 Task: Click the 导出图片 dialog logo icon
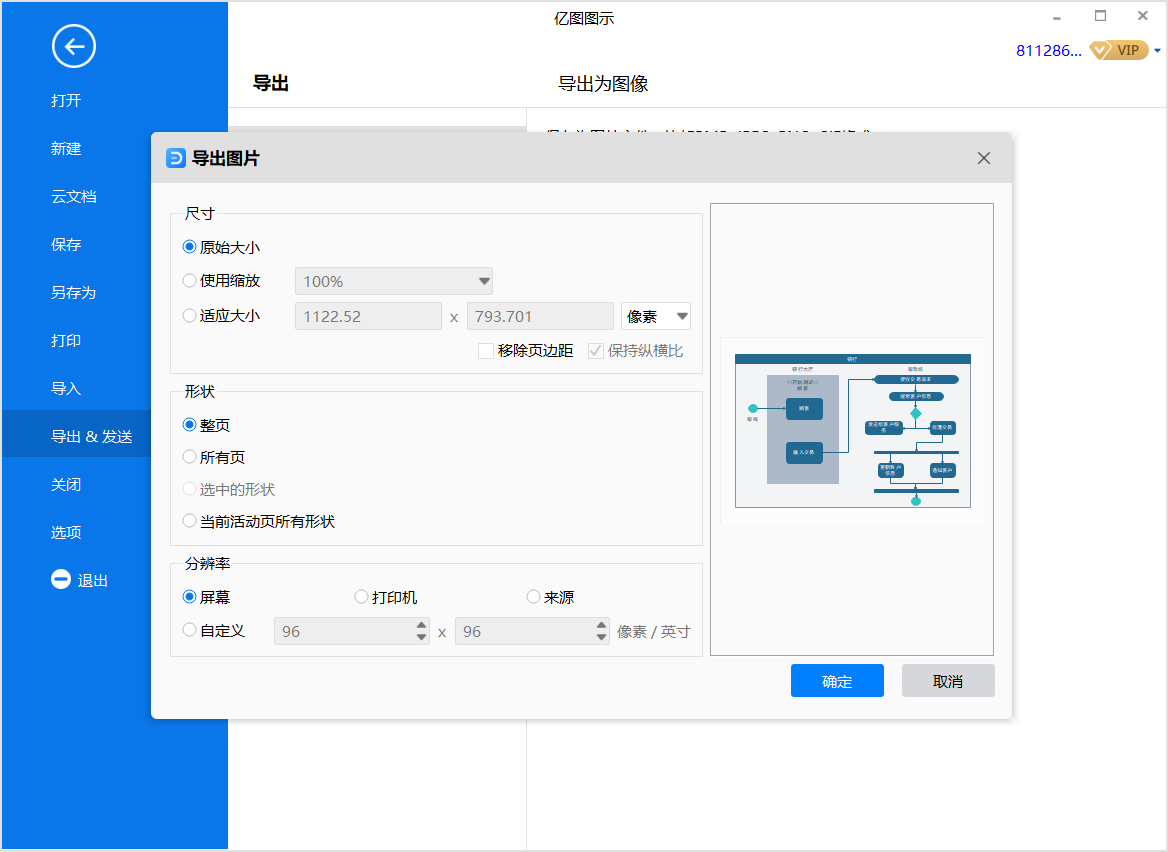[176, 158]
